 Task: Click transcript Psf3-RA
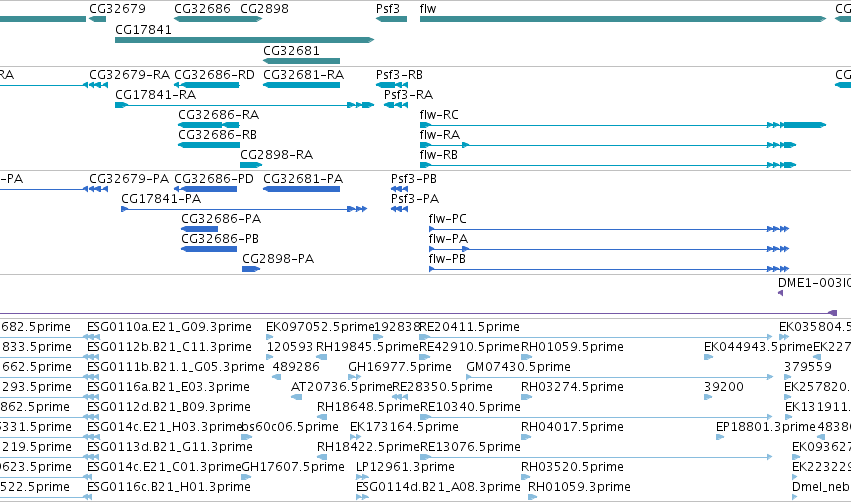click(408, 94)
